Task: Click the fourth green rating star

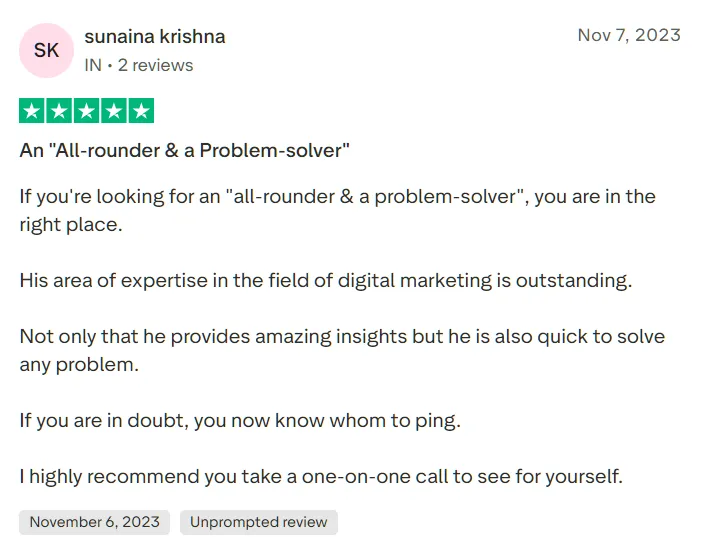Action: coord(113,111)
